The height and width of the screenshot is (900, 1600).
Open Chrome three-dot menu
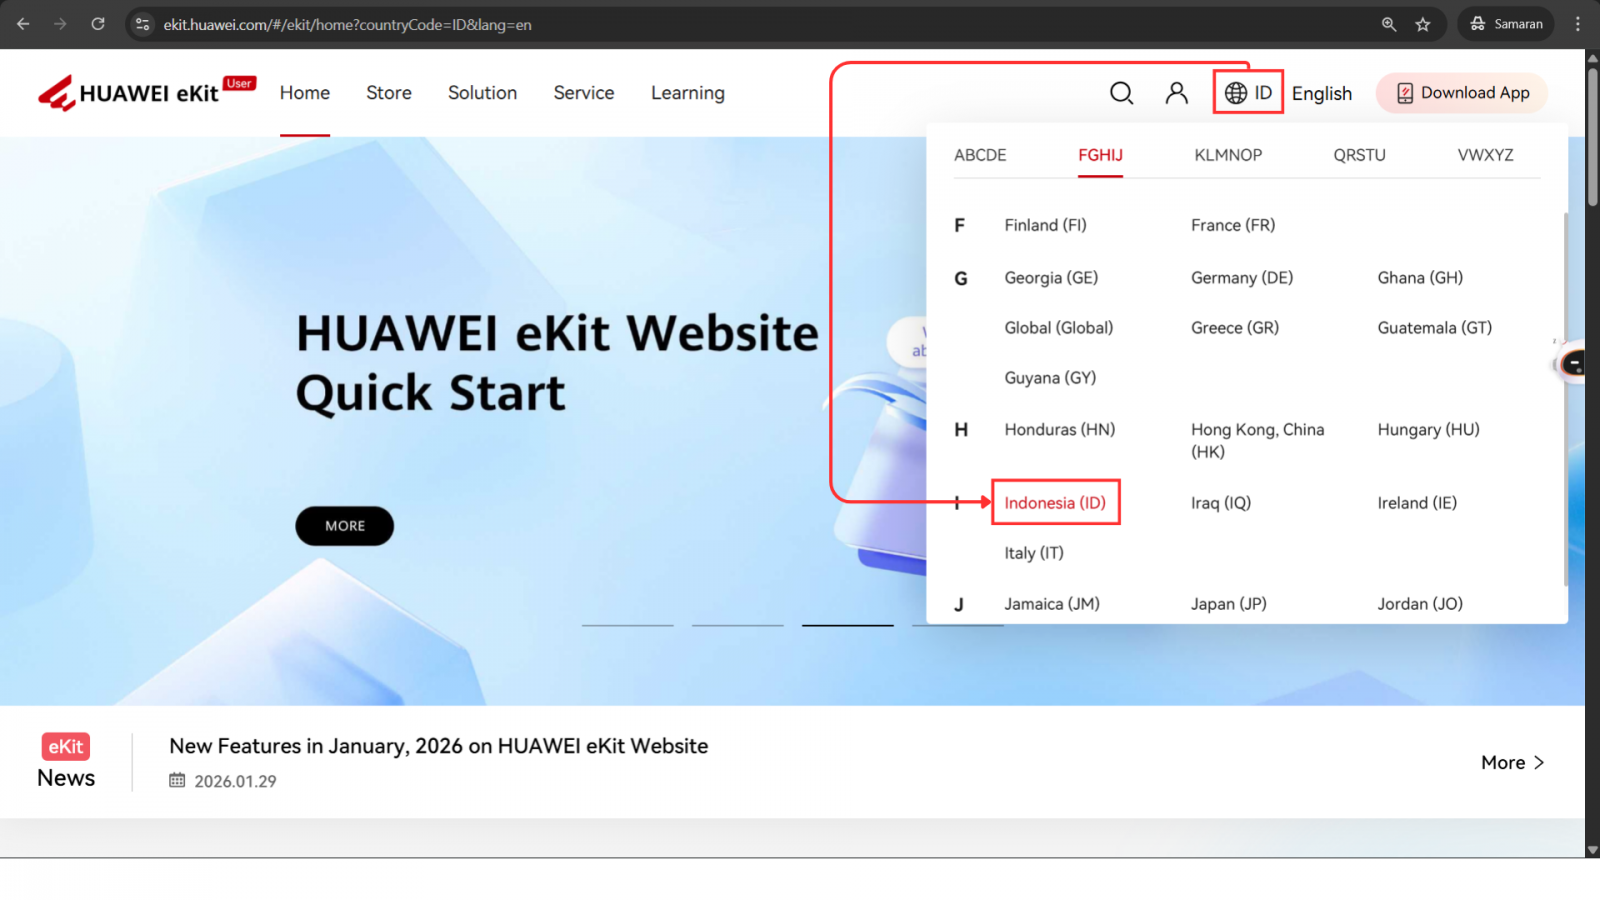(x=1578, y=24)
